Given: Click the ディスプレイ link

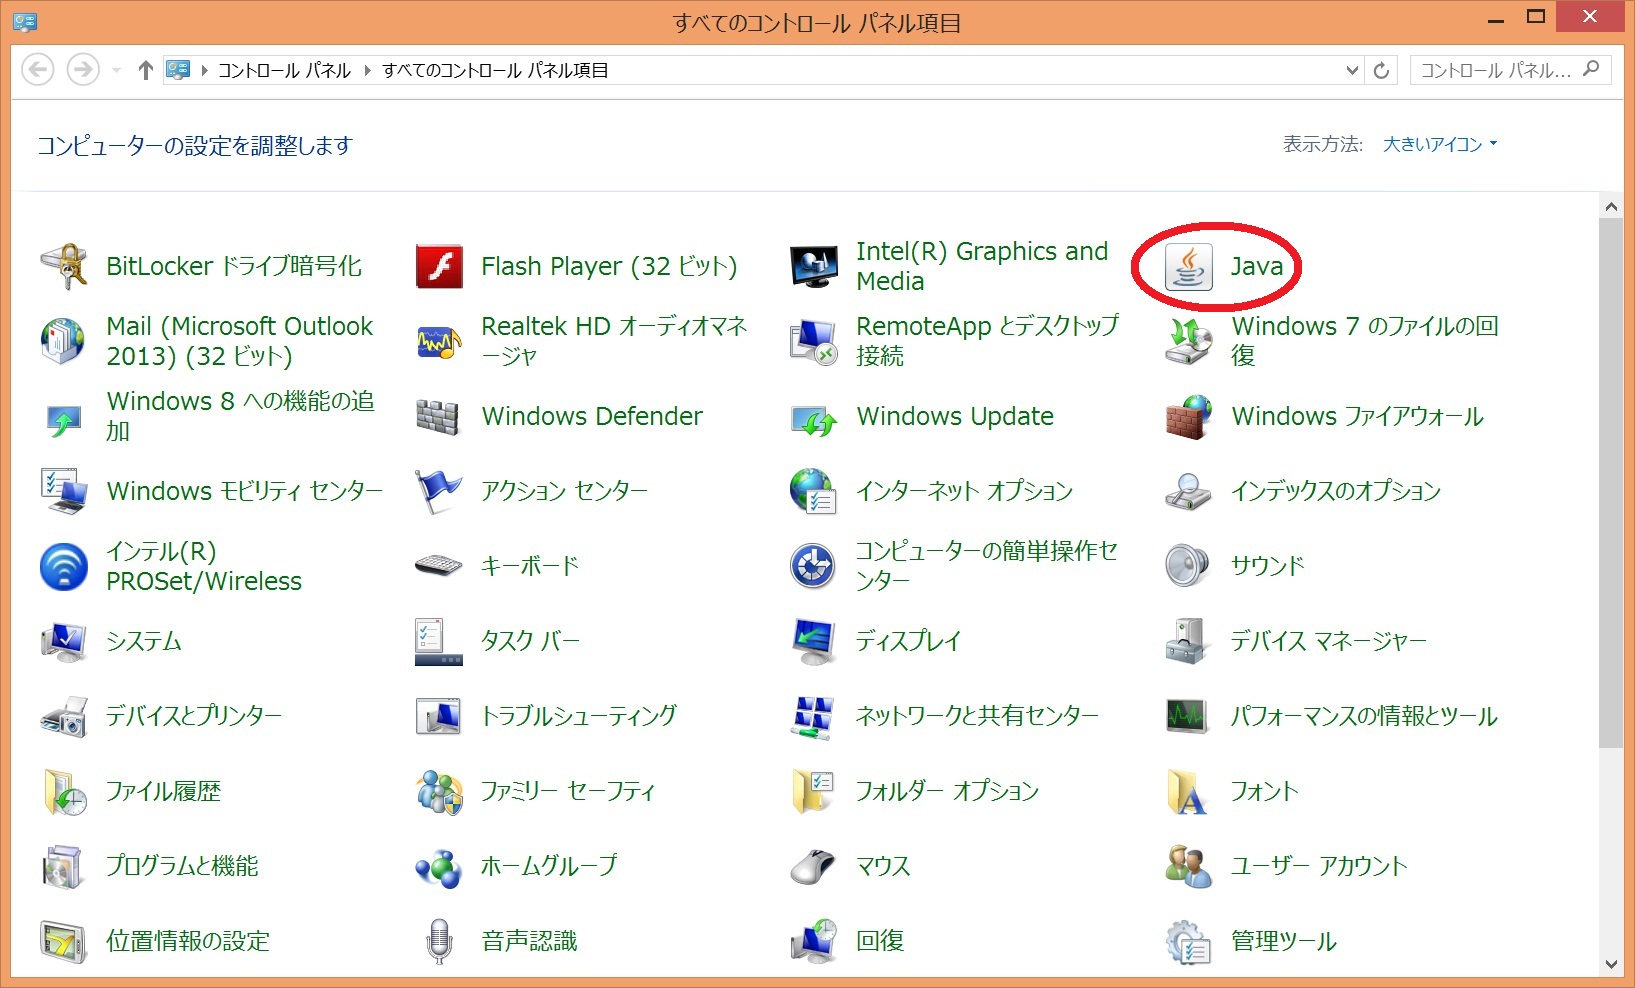Looking at the screenshot, I should pyautogui.click(x=908, y=641).
